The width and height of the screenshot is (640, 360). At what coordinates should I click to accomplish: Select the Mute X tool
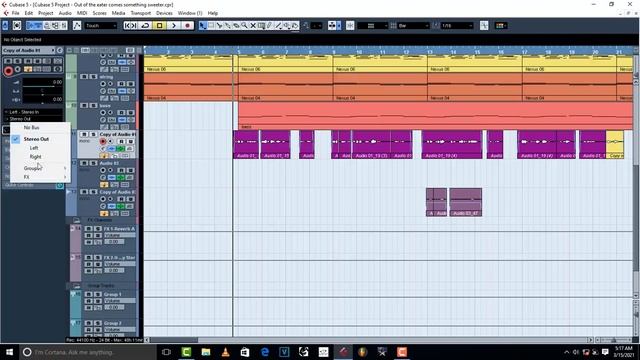click(x=253, y=26)
